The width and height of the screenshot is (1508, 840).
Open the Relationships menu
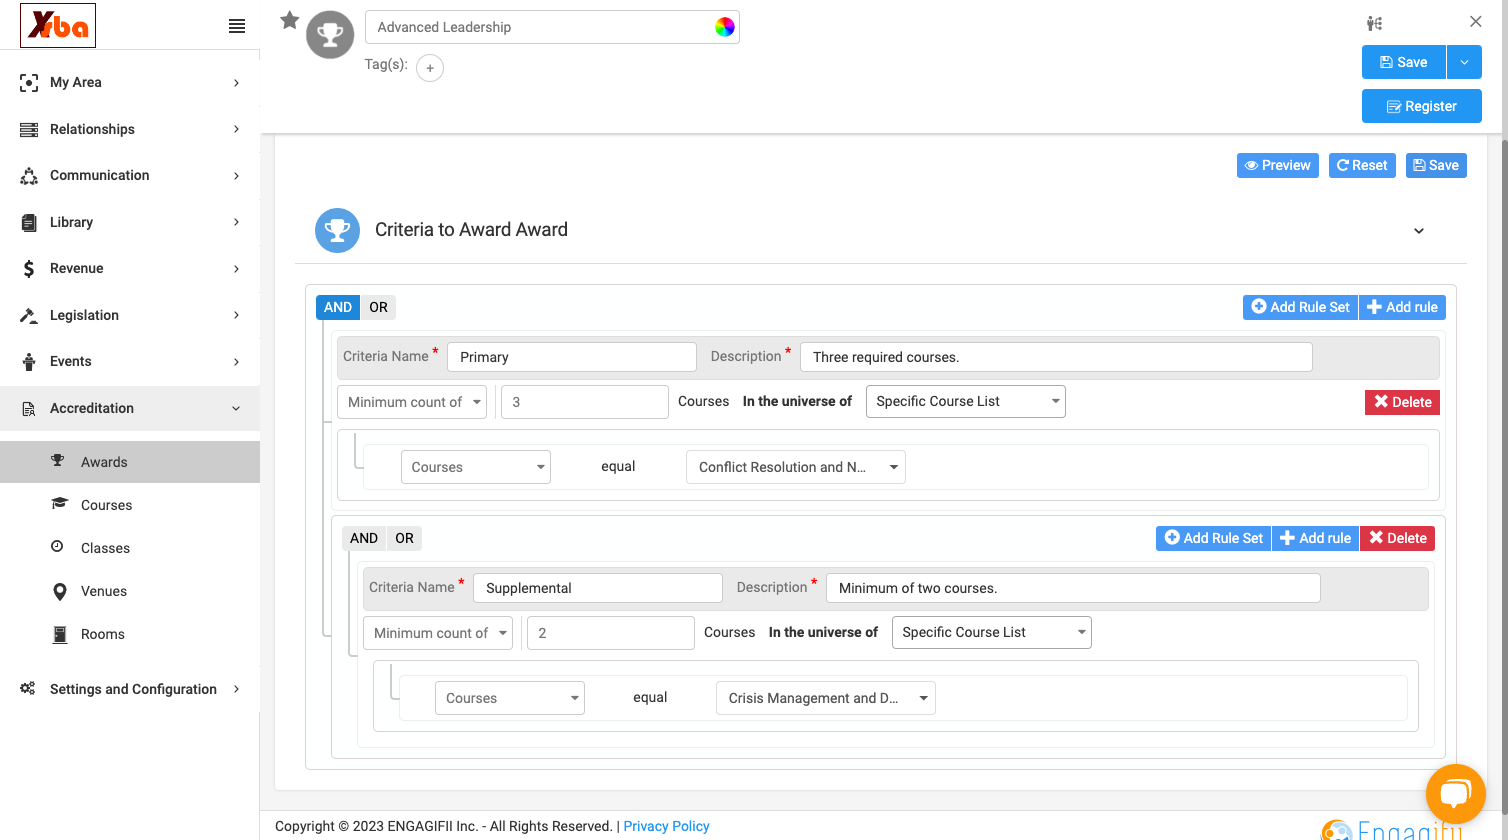point(130,129)
